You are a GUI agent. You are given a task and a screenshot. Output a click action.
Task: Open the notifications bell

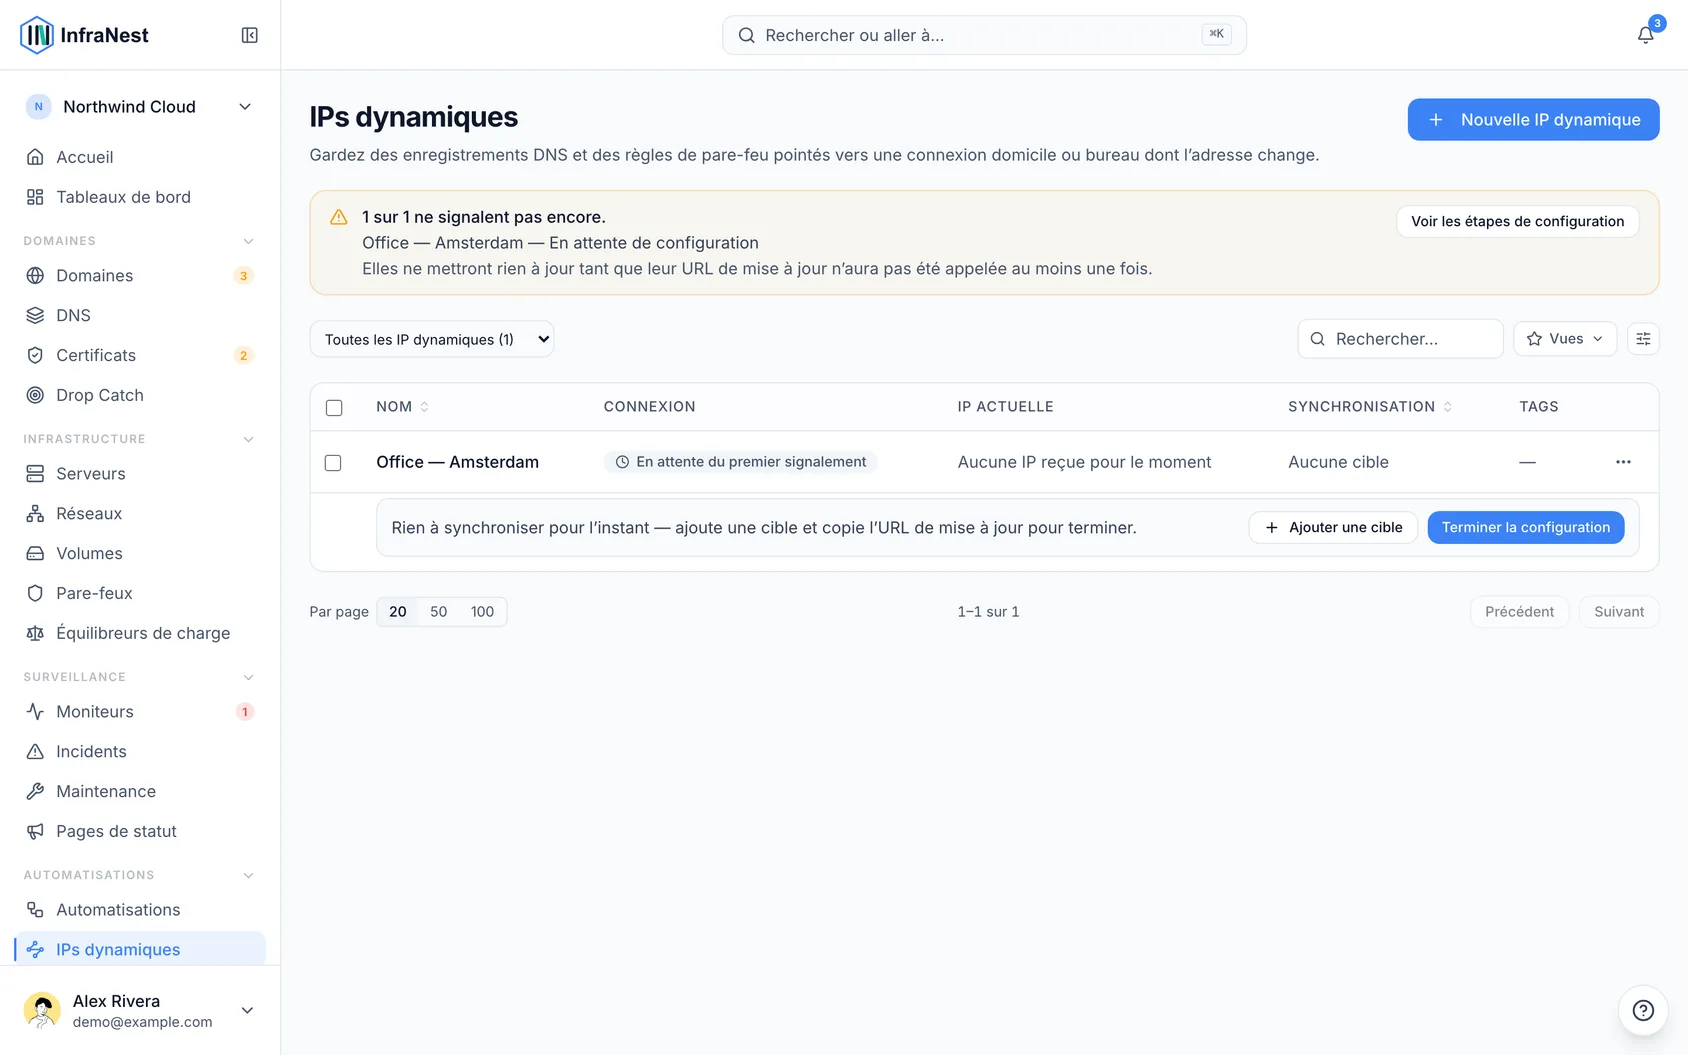(x=1645, y=35)
